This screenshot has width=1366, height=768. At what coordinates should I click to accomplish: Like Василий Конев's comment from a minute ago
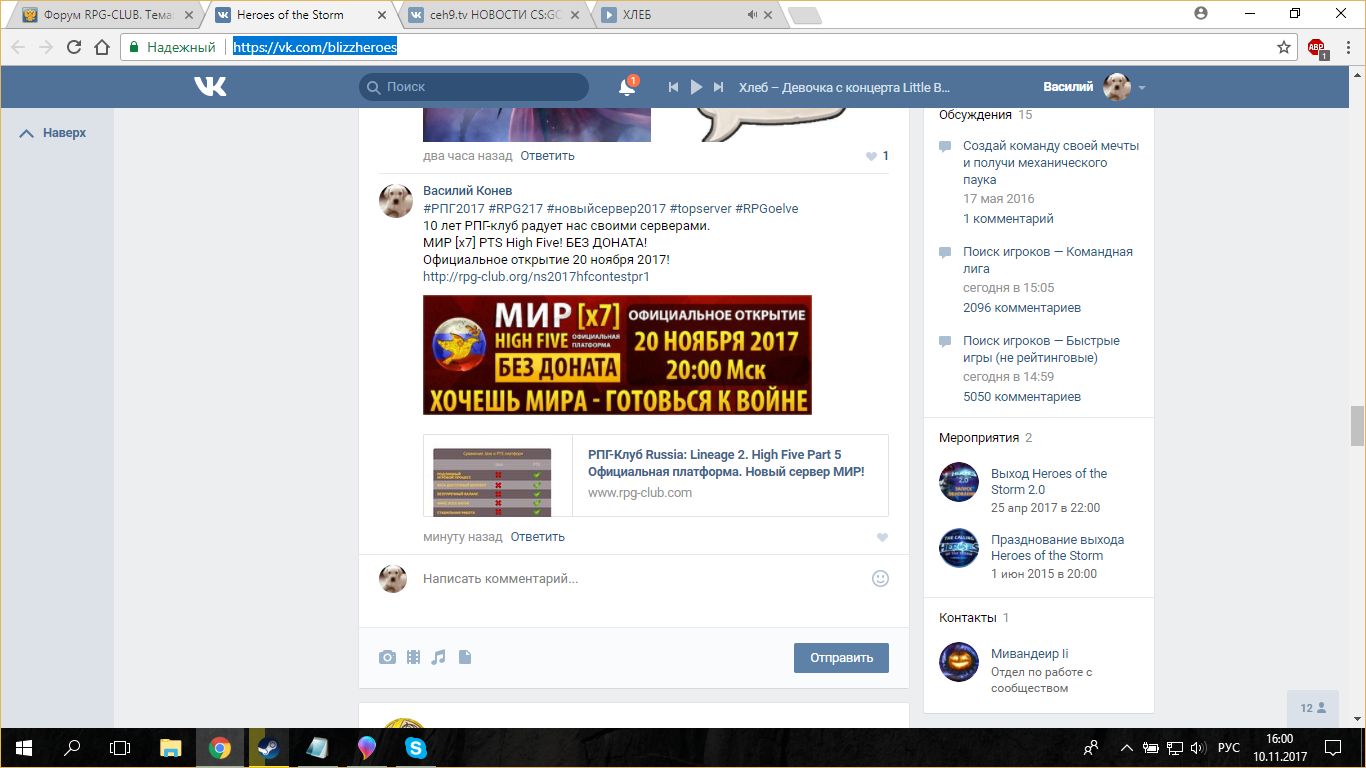[x=882, y=538]
